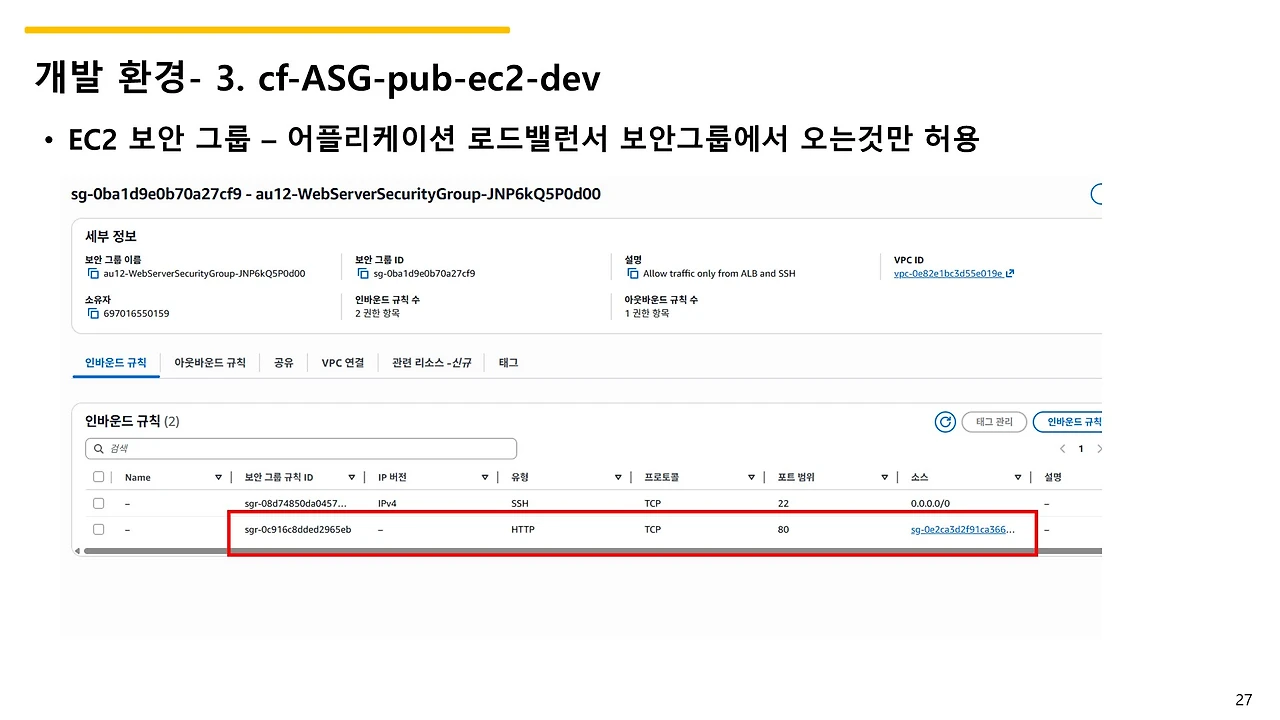Toggle the select-all checkbox in table header
1280x720 pixels.
pyautogui.click(x=98, y=477)
